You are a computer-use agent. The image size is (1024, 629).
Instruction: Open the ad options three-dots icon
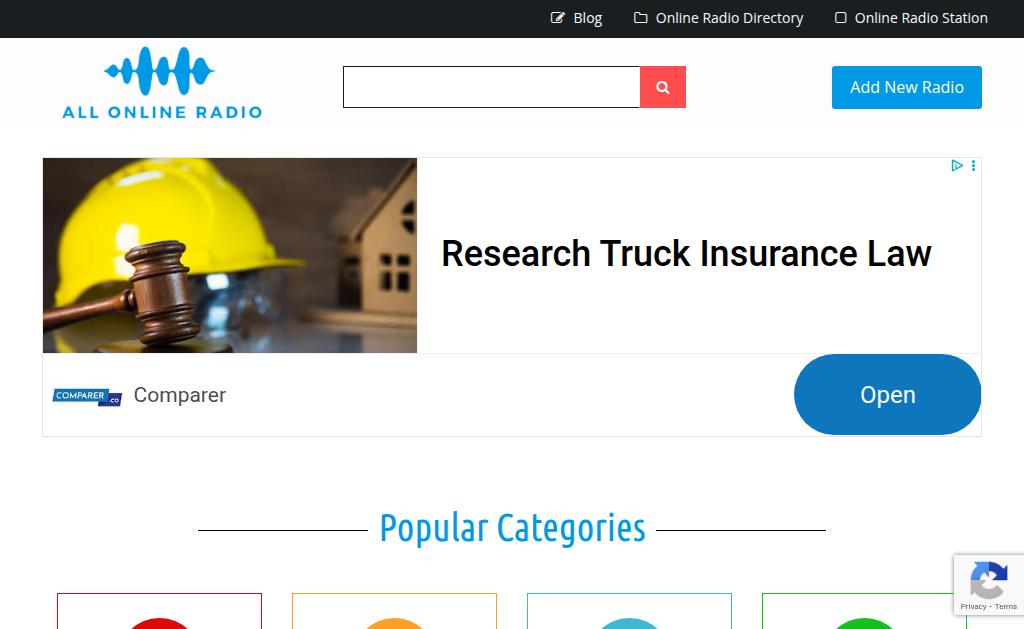(x=973, y=166)
